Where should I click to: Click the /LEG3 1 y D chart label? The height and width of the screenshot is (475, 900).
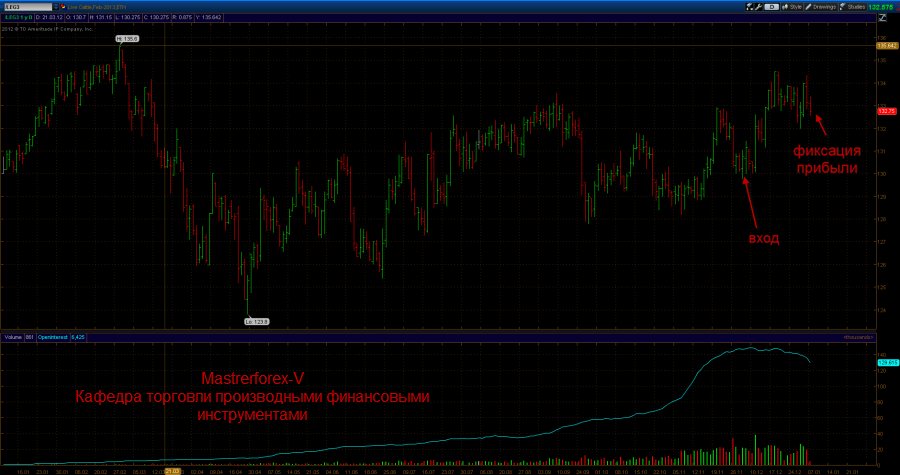[18, 17]
